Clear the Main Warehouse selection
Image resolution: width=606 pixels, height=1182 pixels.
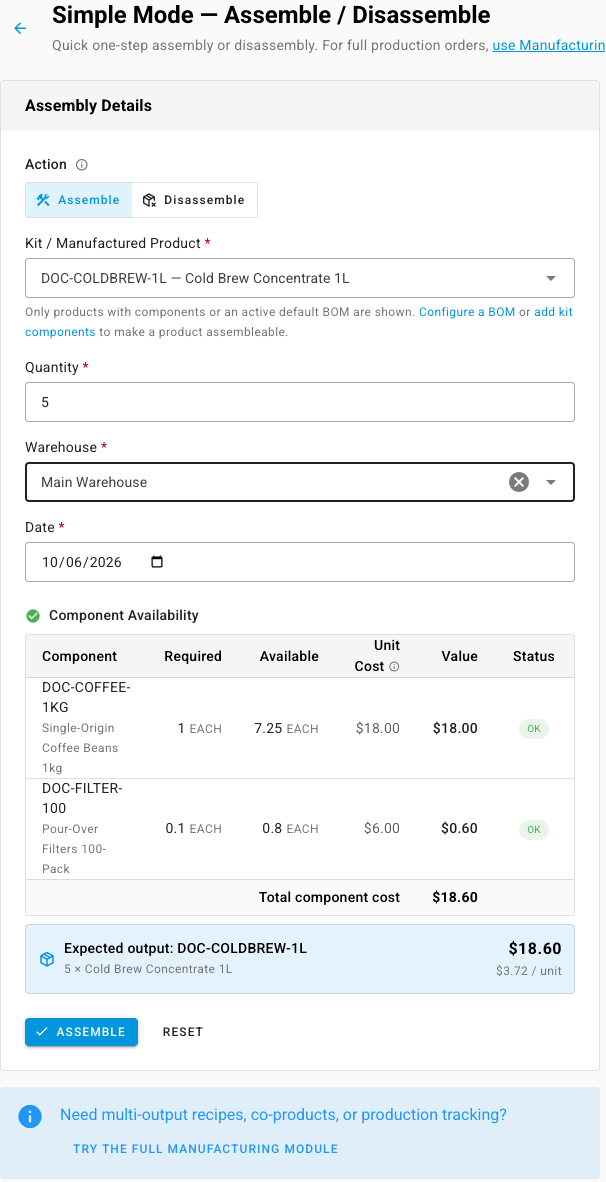coord(519,482)
